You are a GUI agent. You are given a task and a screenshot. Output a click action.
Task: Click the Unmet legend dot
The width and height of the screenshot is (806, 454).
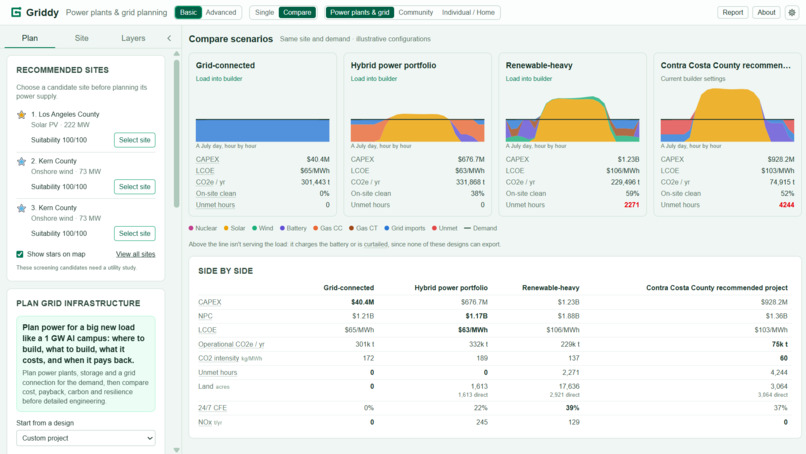pyautogui.click(x=434, y=228)
